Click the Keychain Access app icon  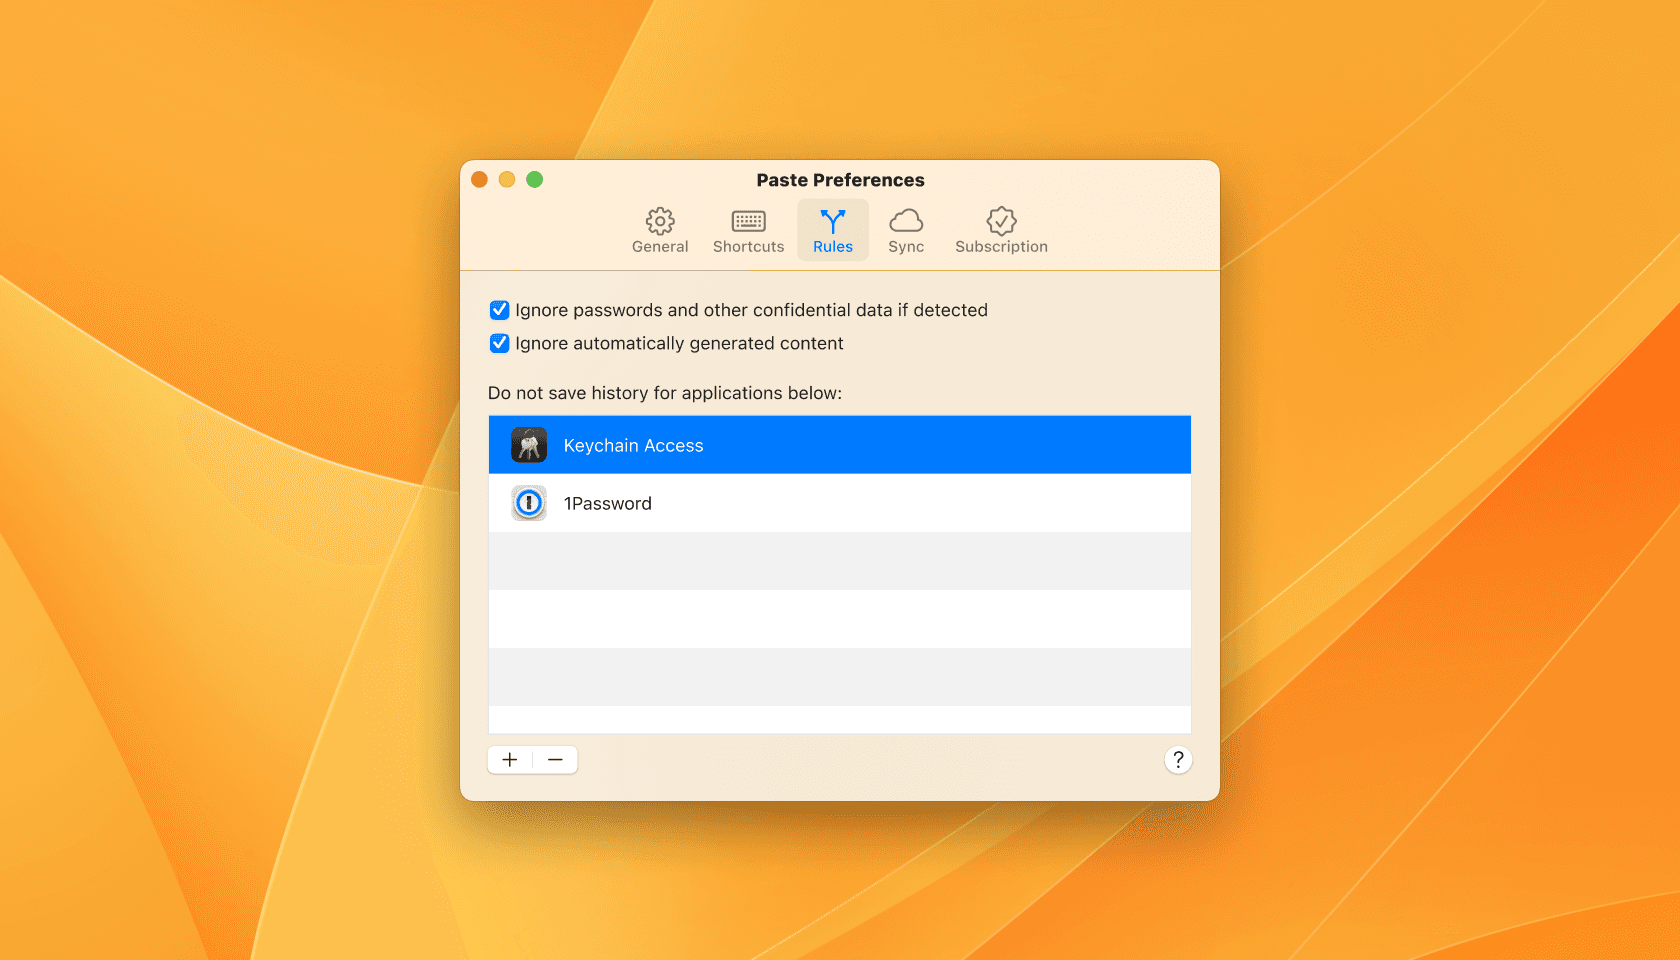click(529, 445)
